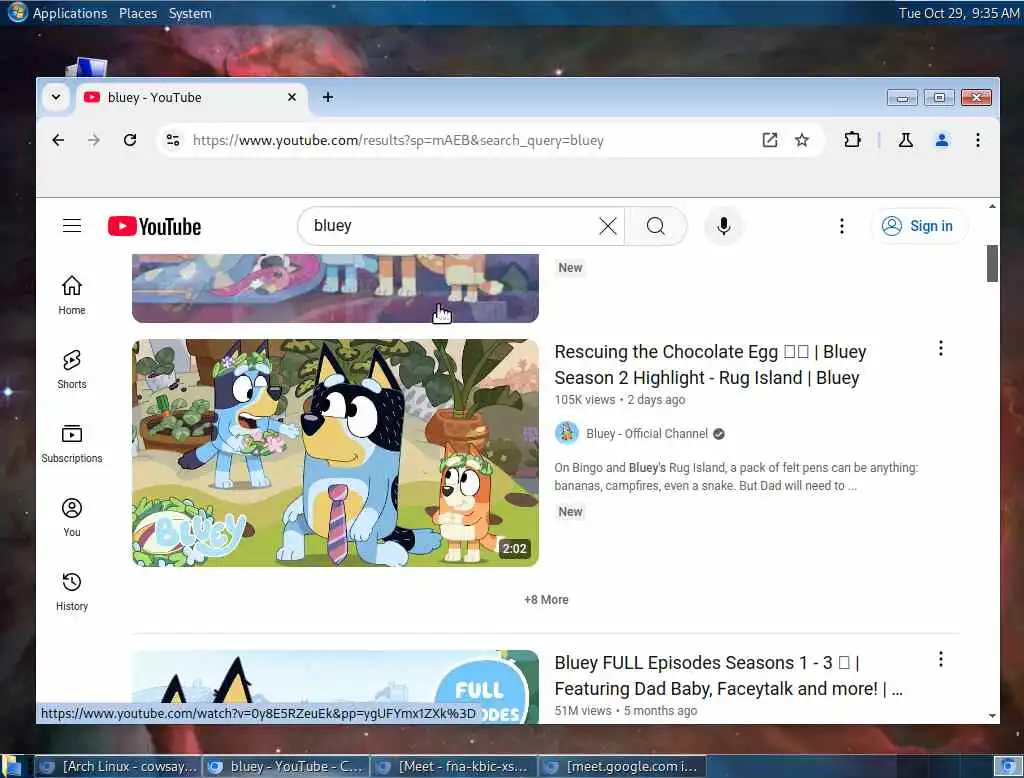This screenshot has width=1024, height=778.
Task: Go back in the browser
Action: coord(58,140)
